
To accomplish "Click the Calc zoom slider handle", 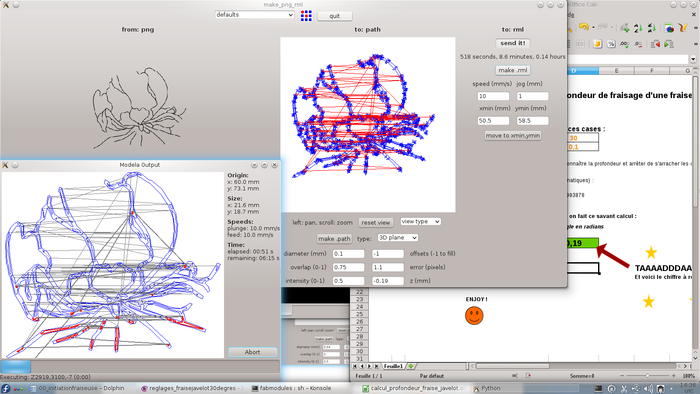I will click(x=647, y=376).
